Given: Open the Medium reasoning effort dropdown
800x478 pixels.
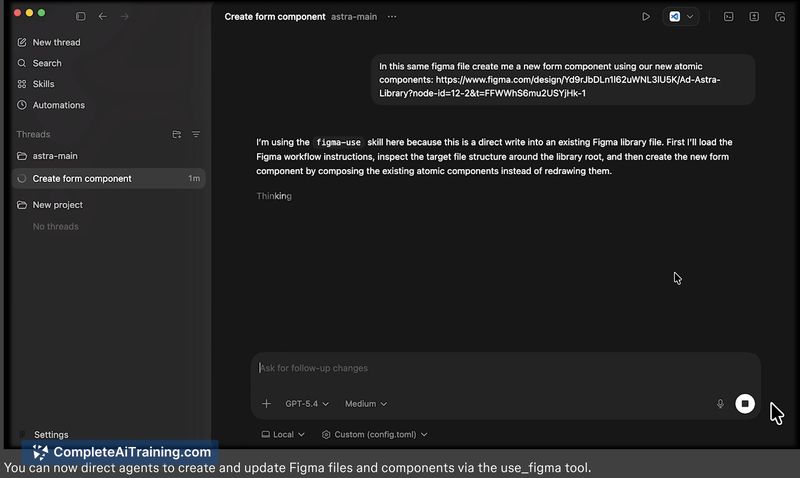Looking at the screenshot, I should (x=366, y=404).
